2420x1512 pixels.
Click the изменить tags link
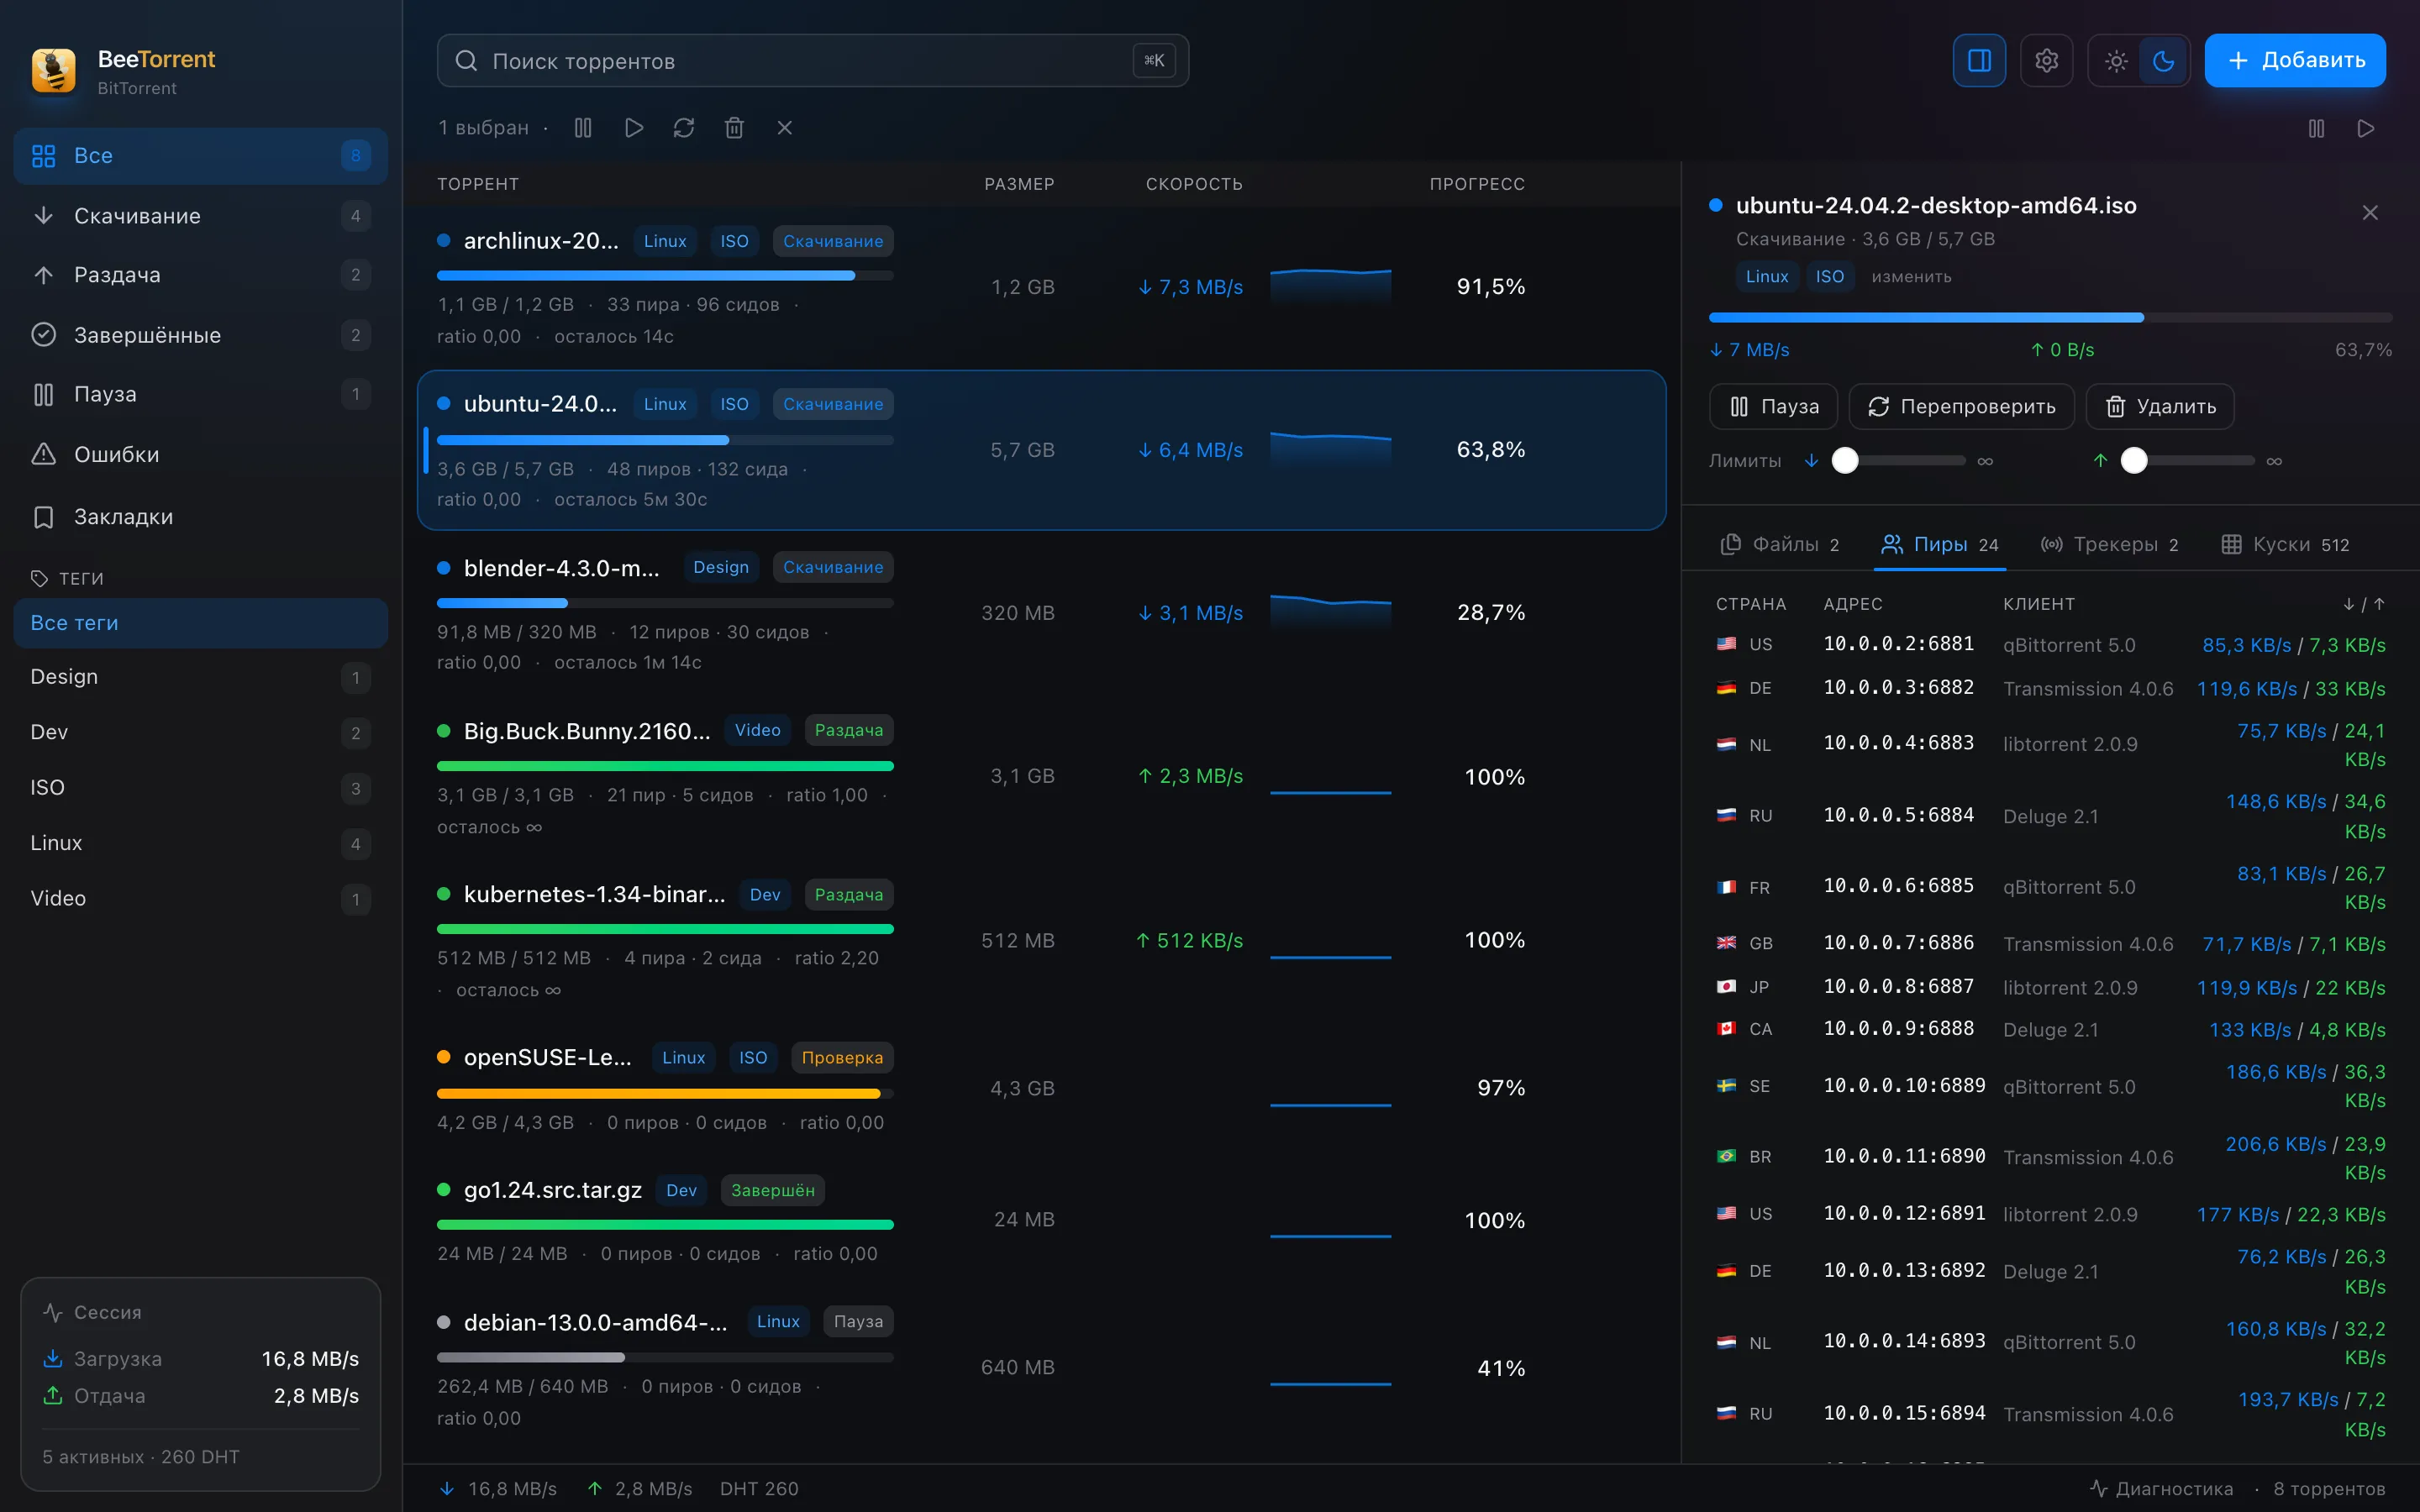pyautogui.click(x=1911, y=277)
